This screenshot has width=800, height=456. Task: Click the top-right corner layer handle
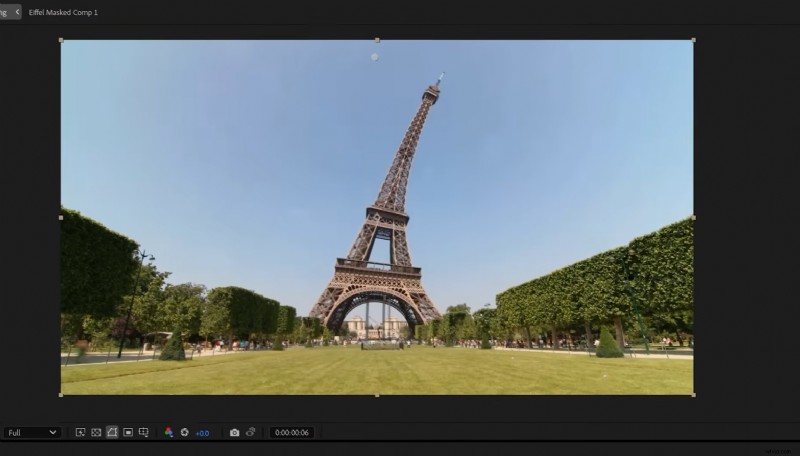[x=693, y=40]
